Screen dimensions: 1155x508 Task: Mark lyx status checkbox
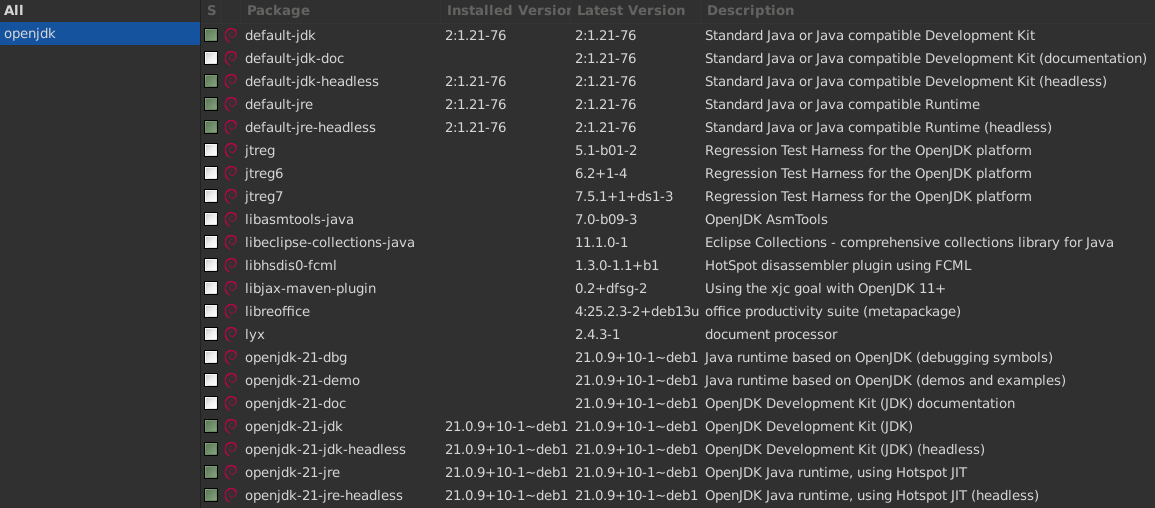pos(211,334)
